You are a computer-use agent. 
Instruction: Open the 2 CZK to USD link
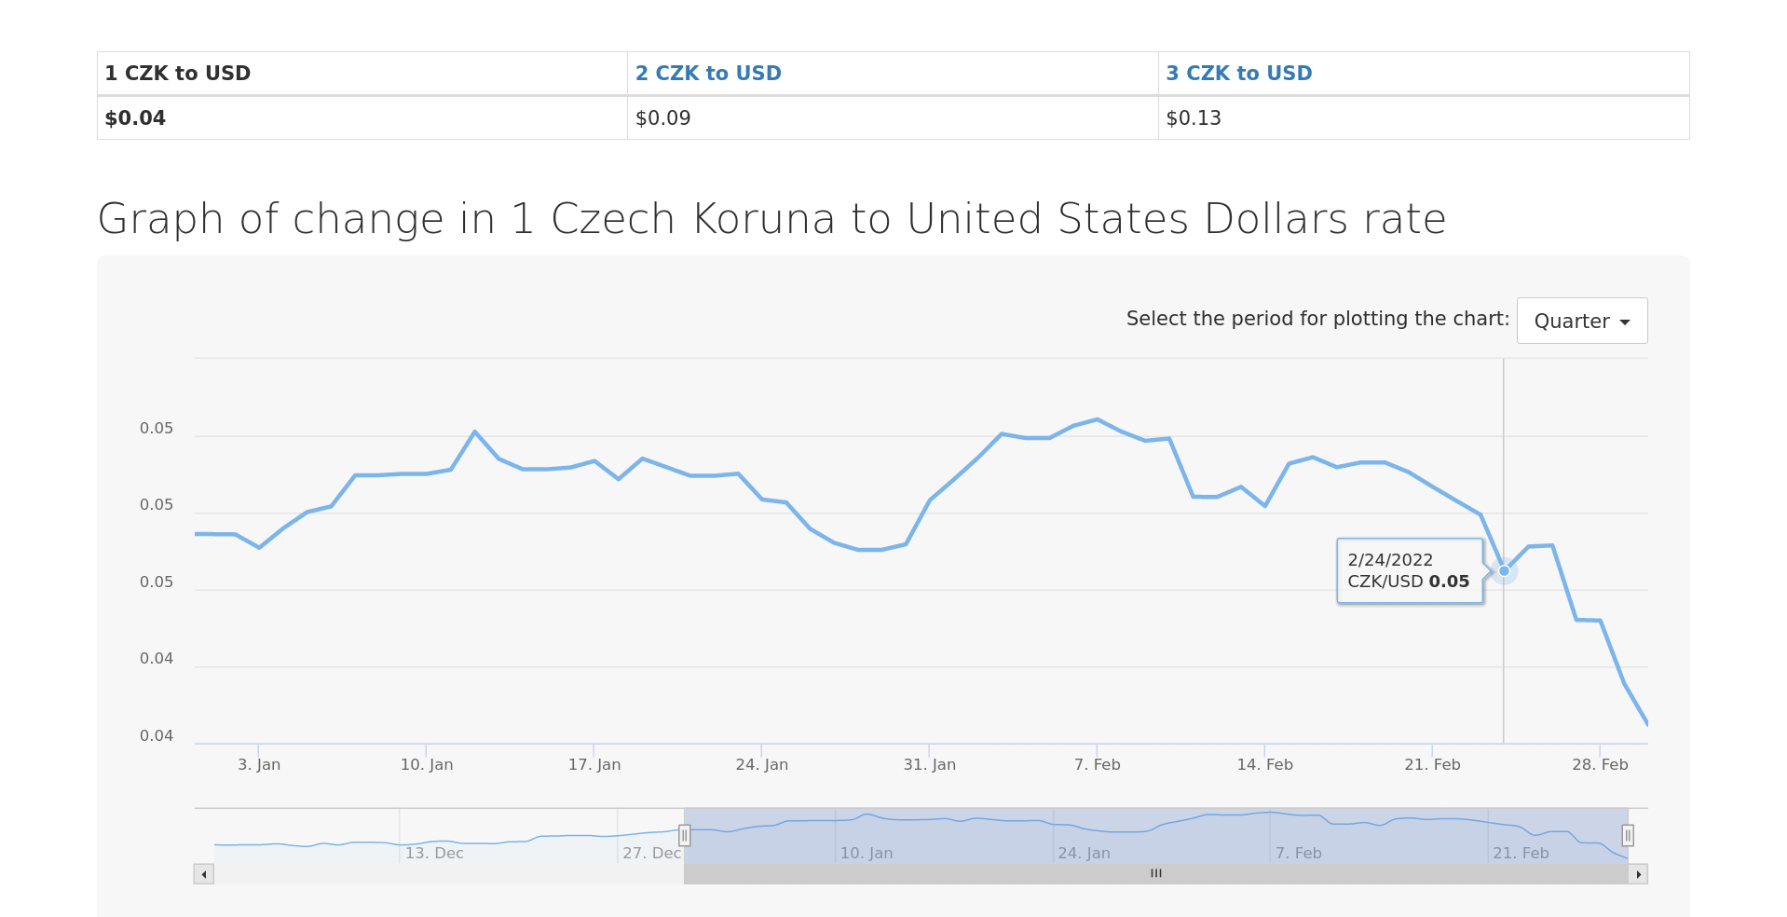[708, 73]
